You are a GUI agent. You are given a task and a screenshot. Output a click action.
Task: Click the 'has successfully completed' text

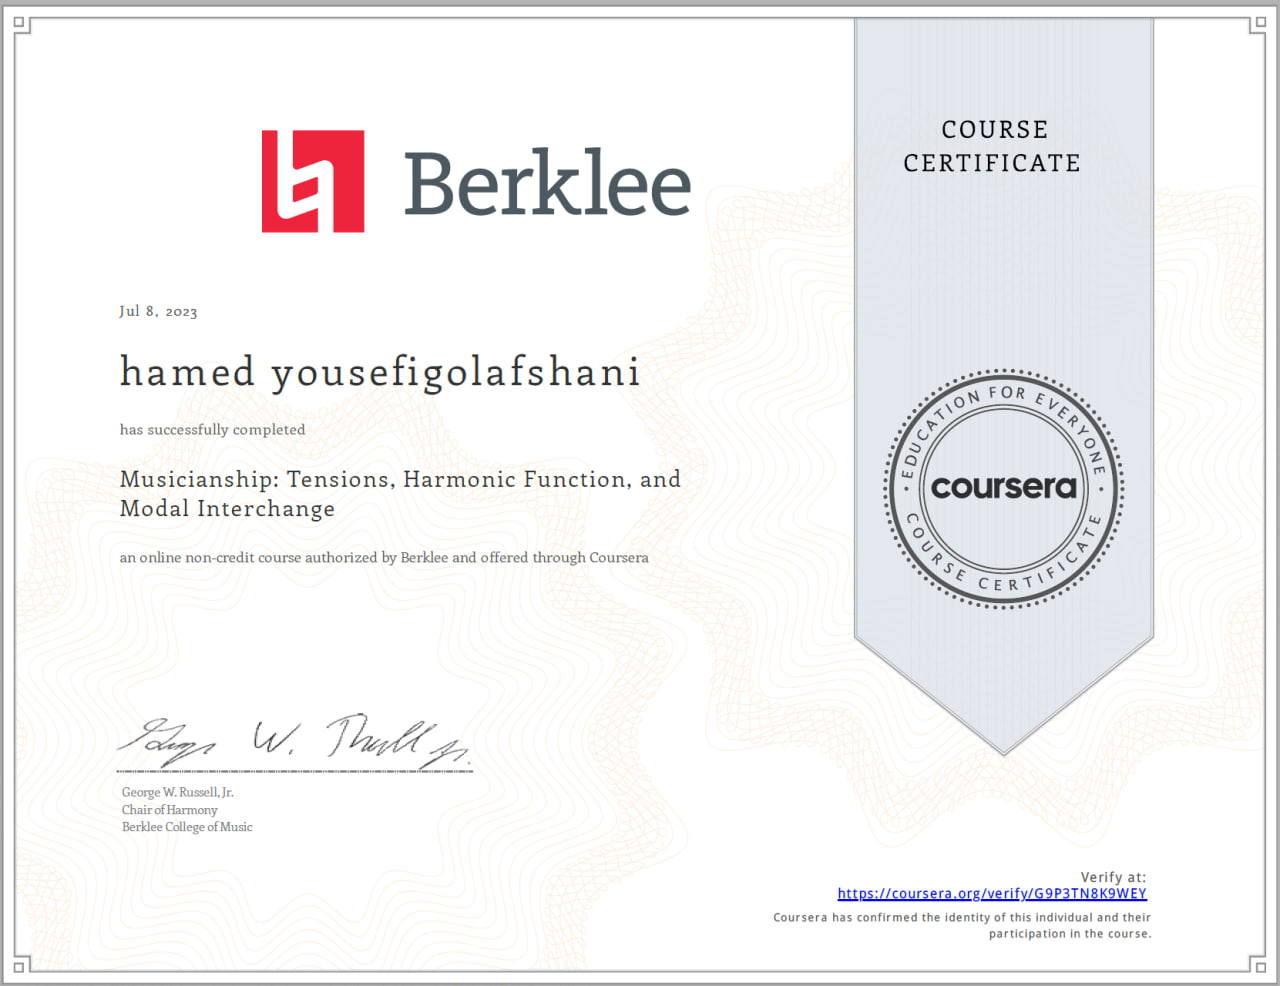pos(212,429)
